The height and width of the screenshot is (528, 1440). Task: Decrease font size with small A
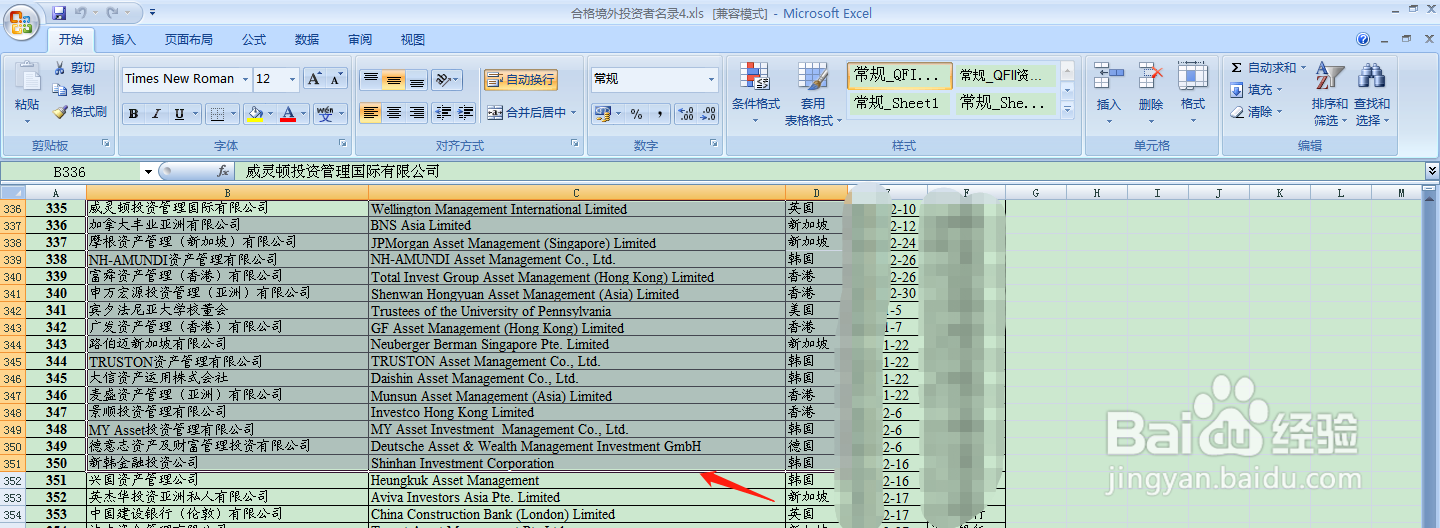point(336,79)
